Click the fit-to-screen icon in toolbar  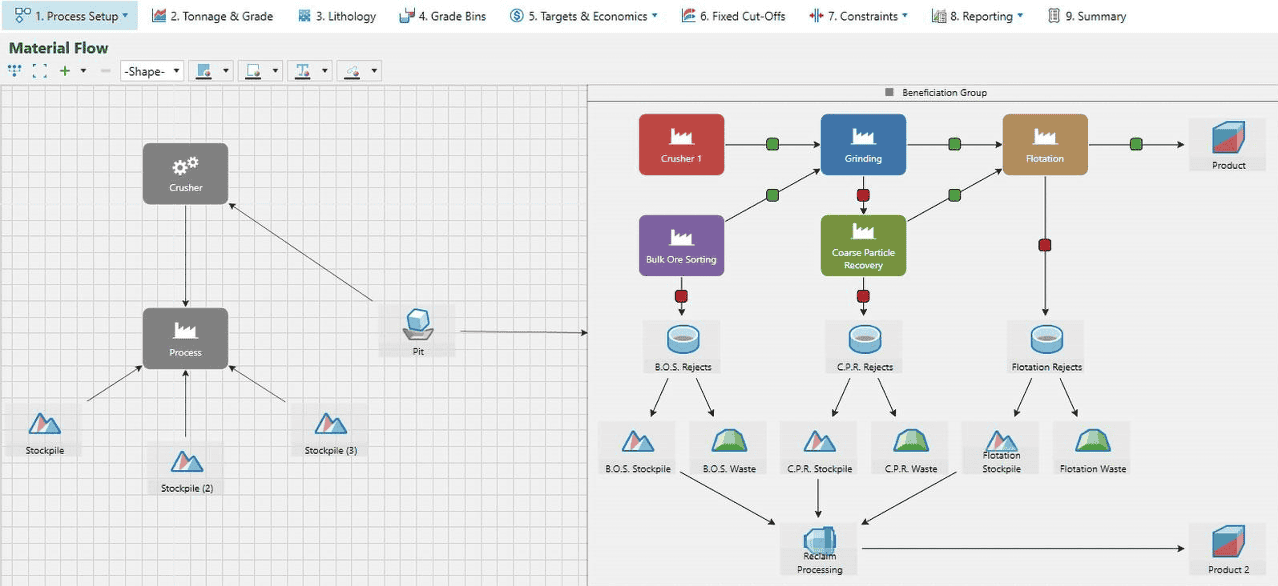click(39, 71)
